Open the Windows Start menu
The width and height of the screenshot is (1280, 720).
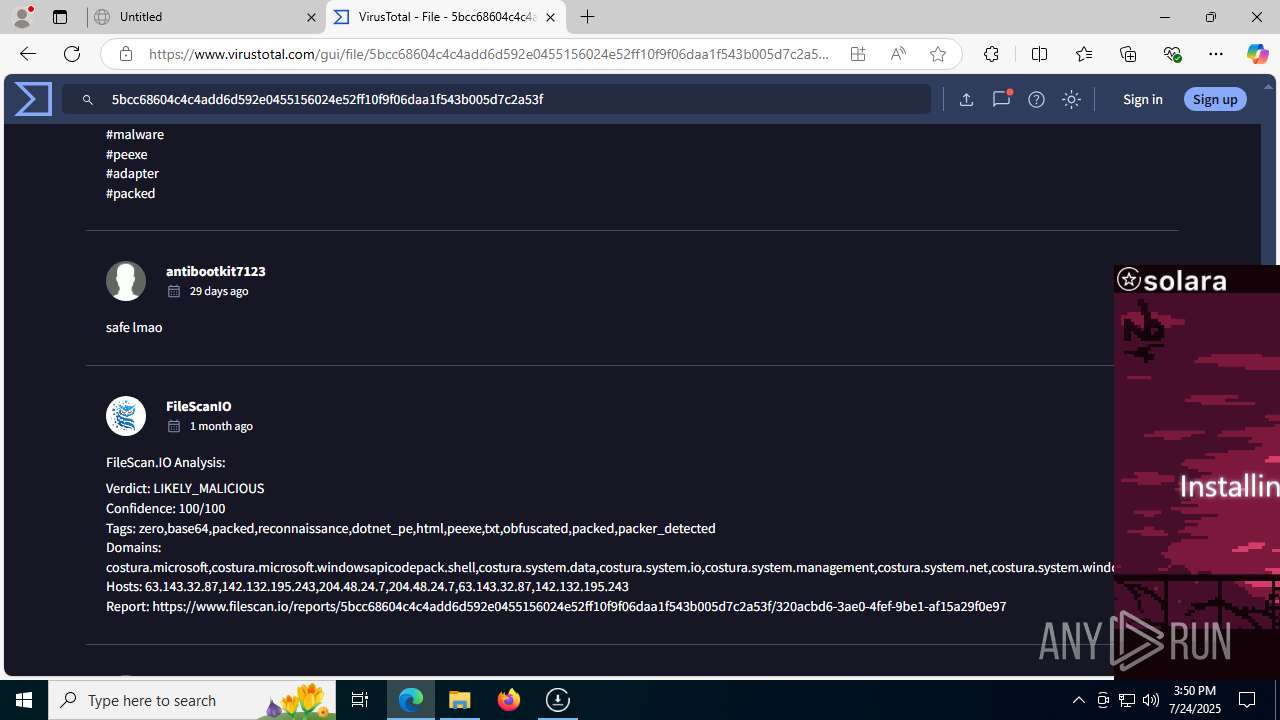[x=24, y=700]
